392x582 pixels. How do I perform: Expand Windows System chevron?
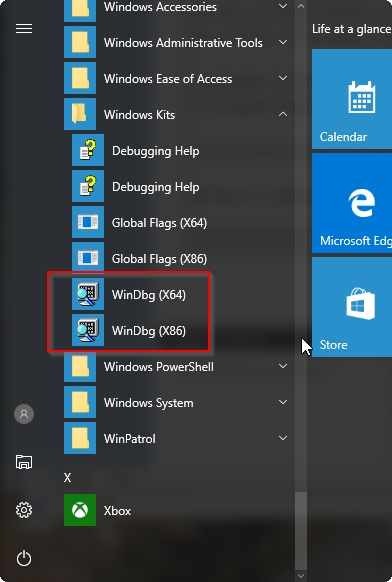[x=283, y=402]
